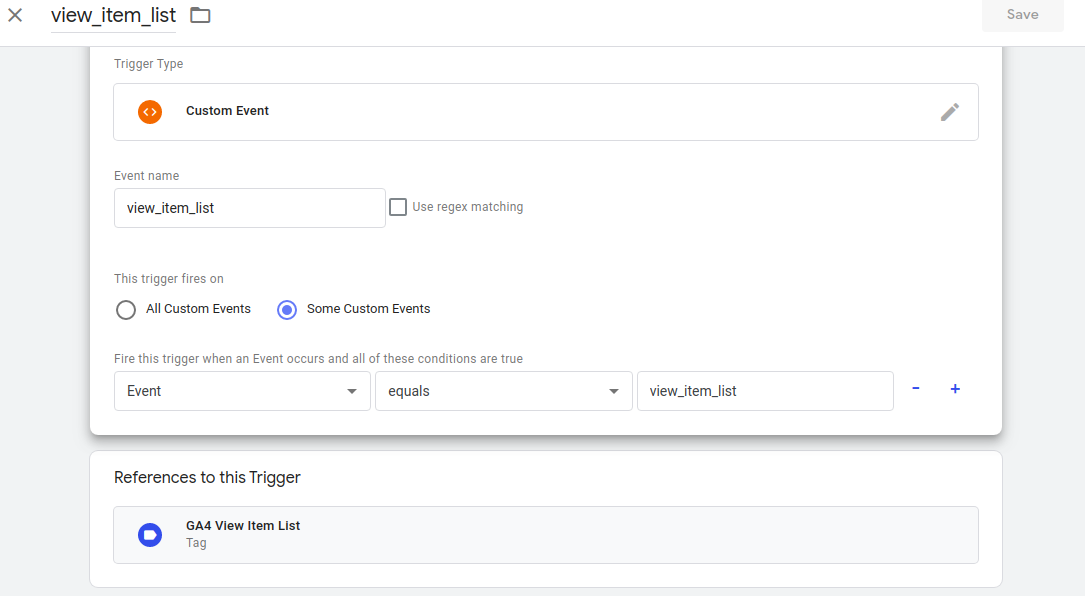Image resolution: width=1085 pixels, height=596 pixels.
Task: Remove the condition with the minus icon
Action: click(915, 389)
